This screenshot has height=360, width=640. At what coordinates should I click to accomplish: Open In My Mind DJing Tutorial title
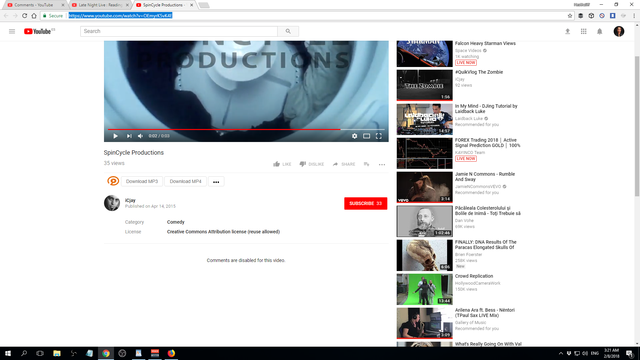[x=486, y=109]
